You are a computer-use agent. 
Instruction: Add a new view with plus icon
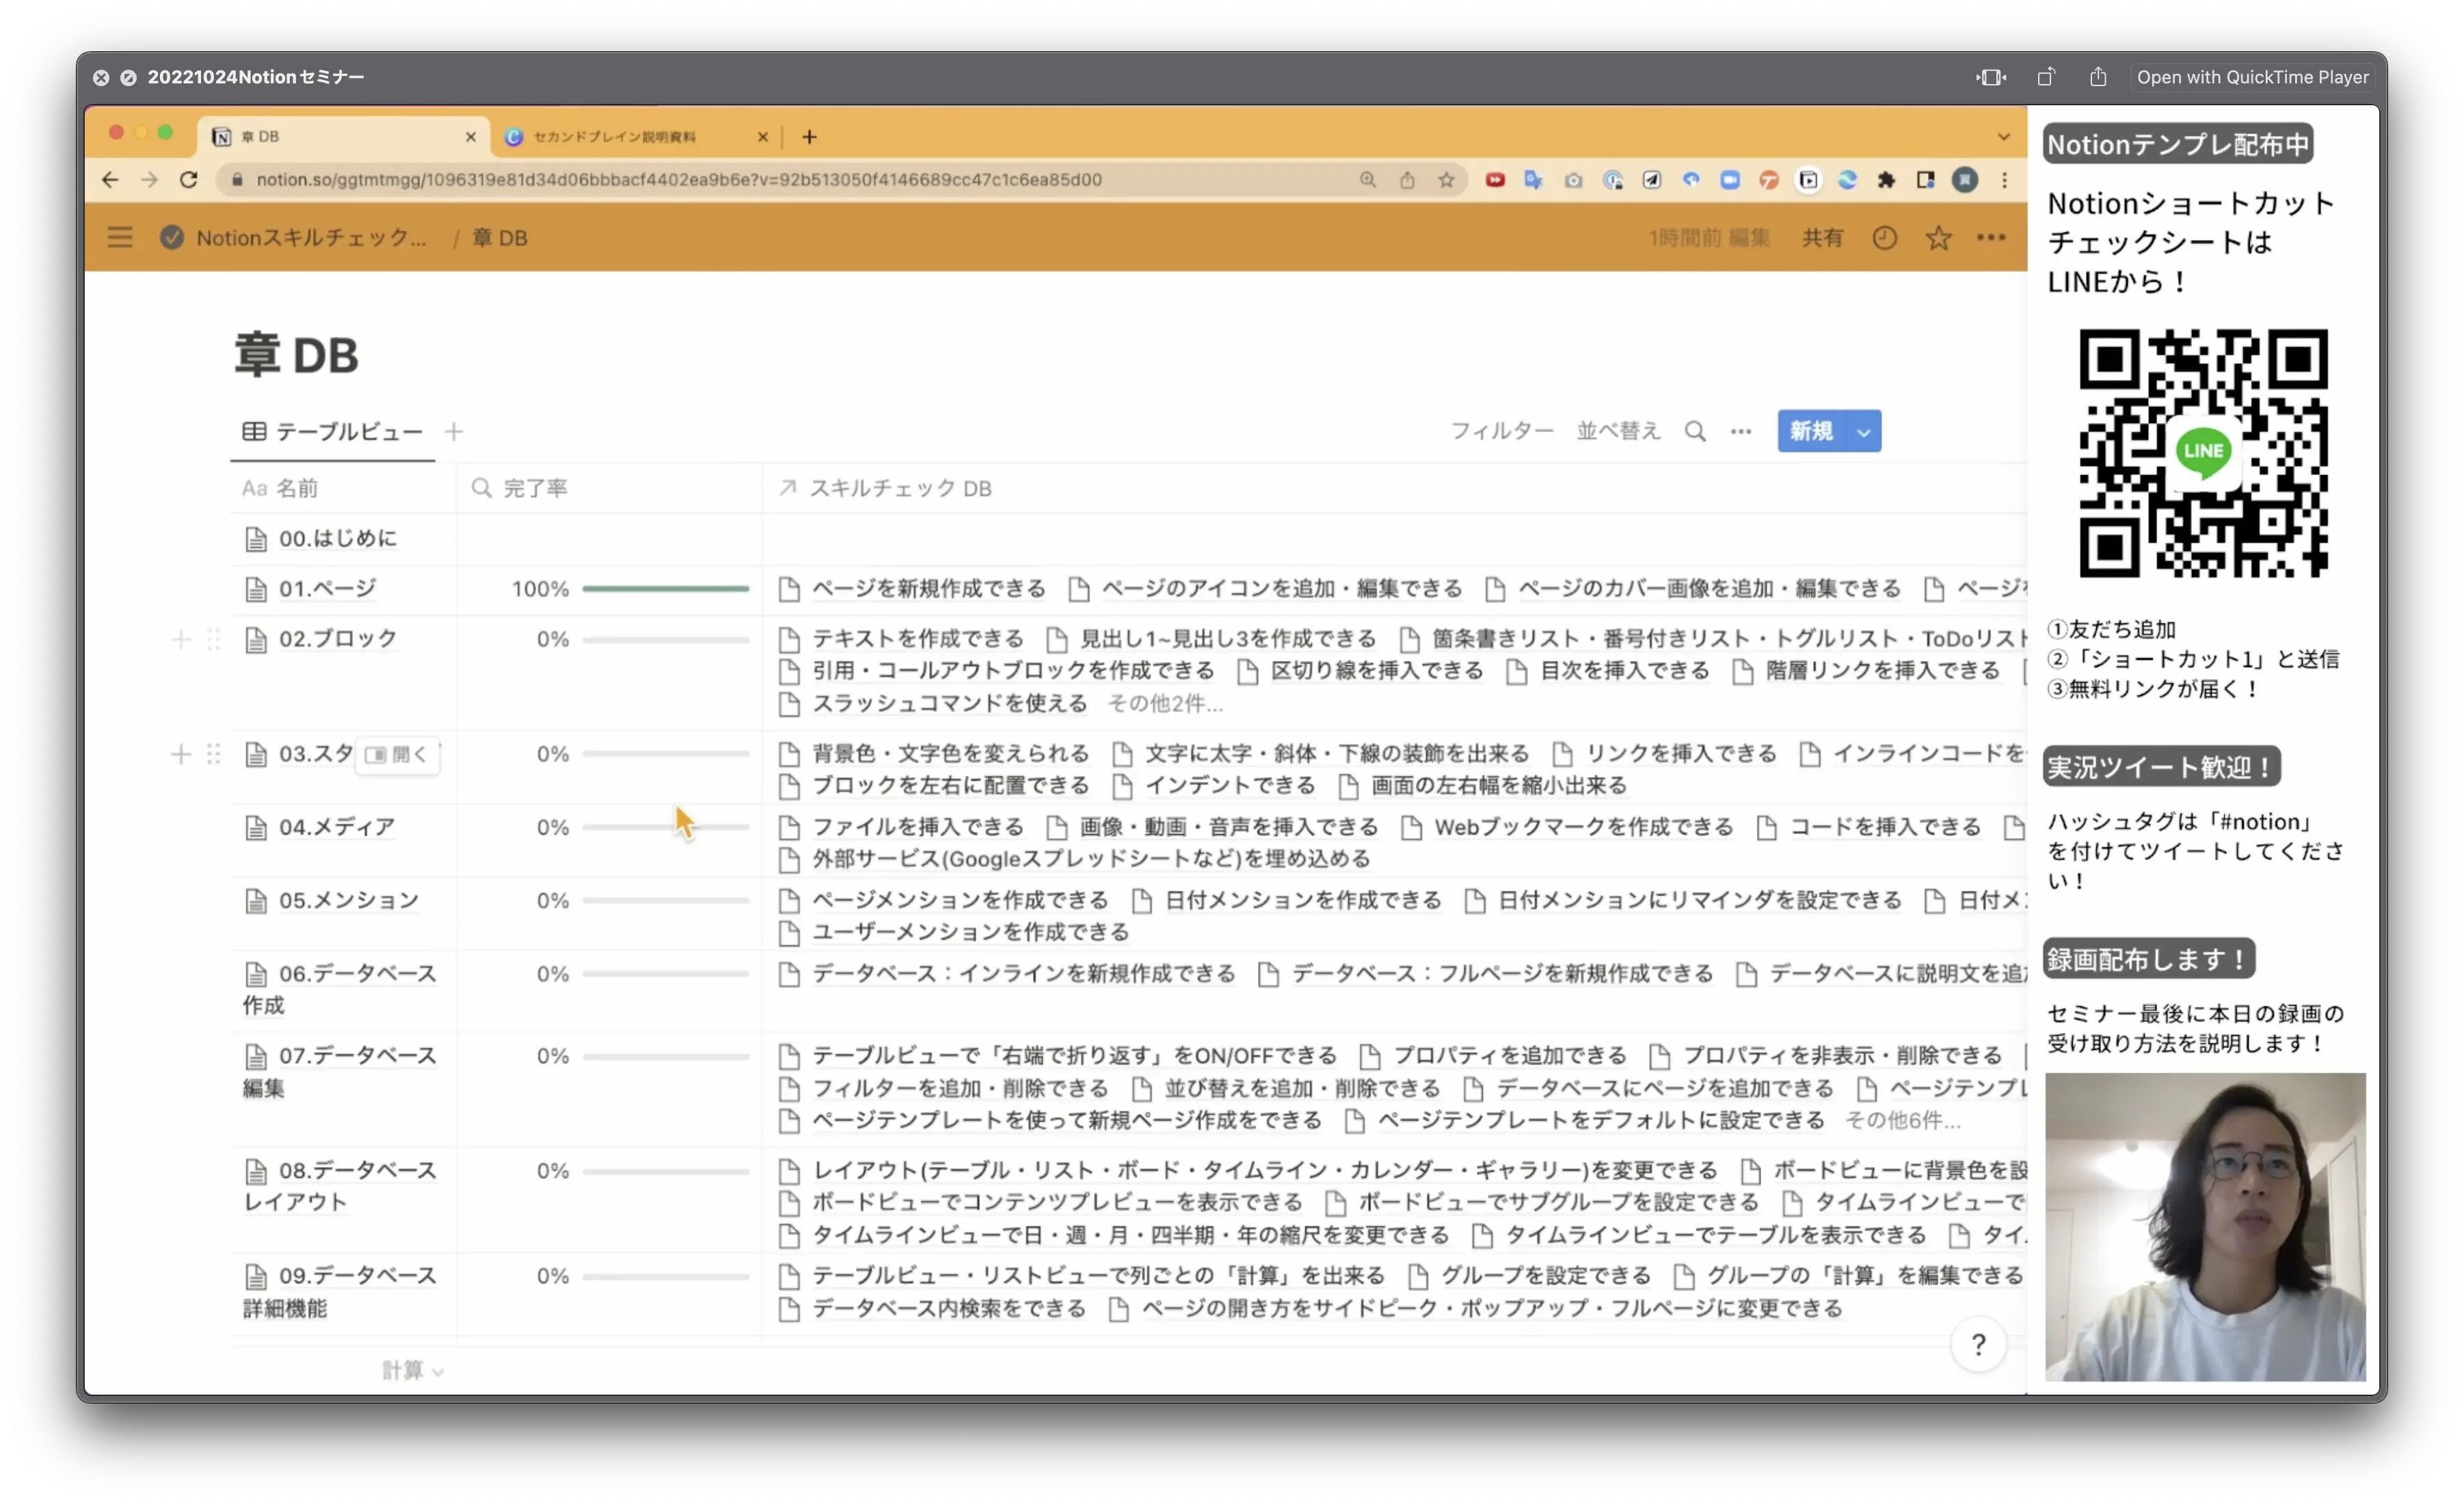click(x=454, y=431)
